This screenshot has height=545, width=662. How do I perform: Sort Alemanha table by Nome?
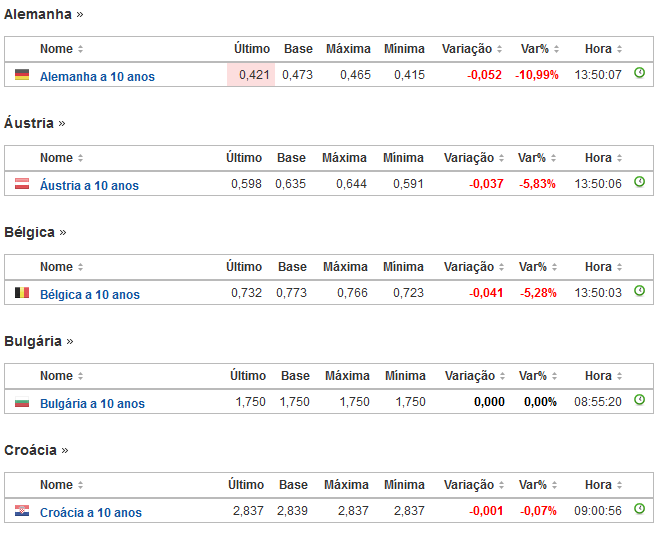[62, 48]
